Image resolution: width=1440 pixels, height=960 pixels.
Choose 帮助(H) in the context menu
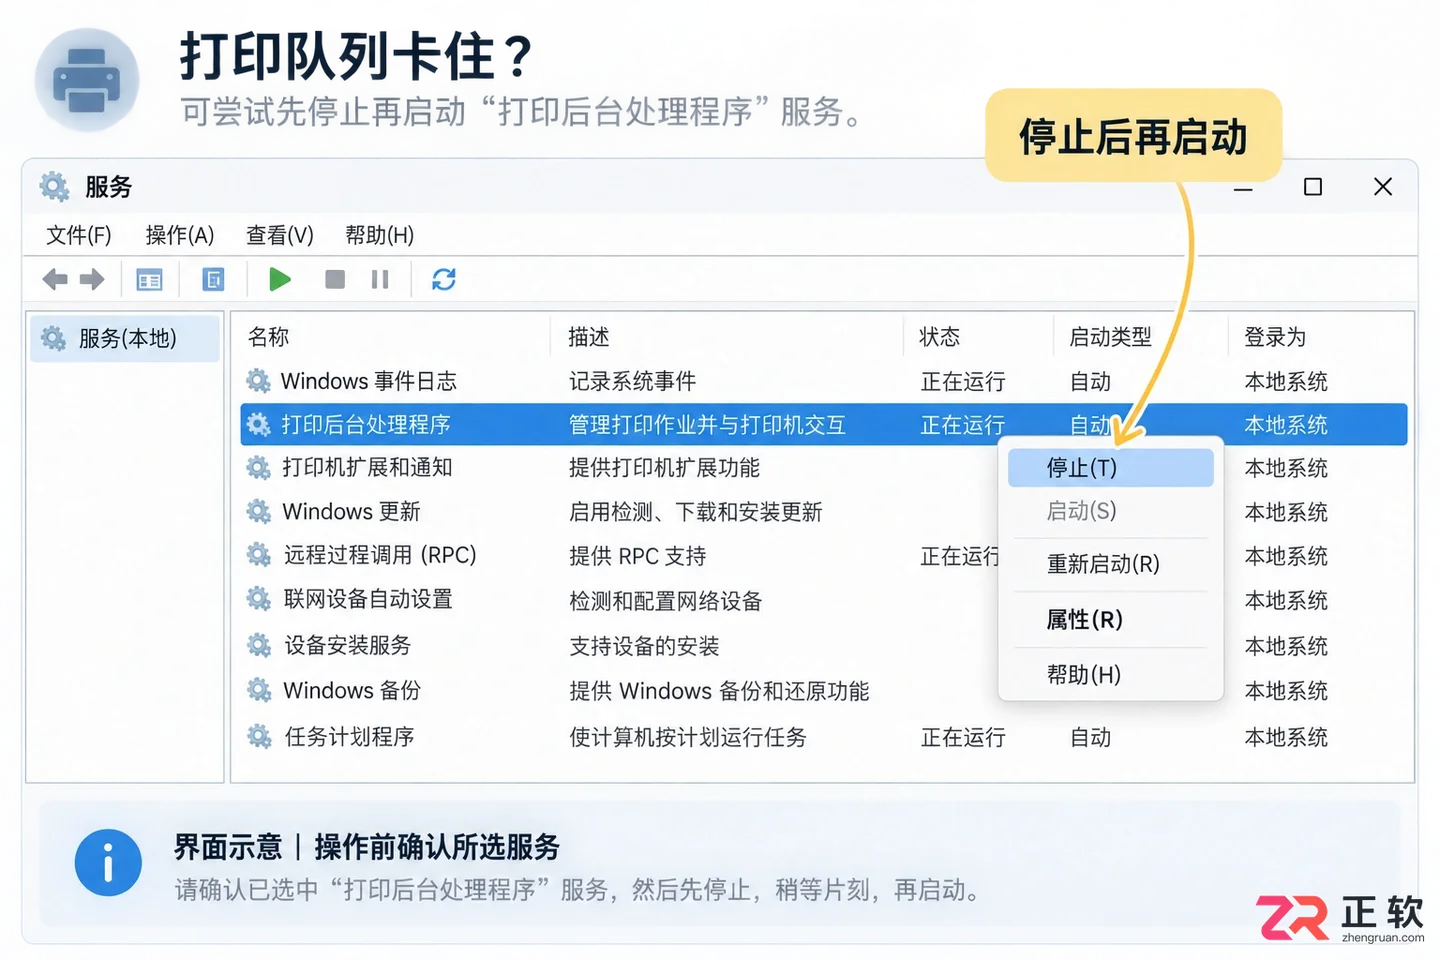(x=1110, y=675)
